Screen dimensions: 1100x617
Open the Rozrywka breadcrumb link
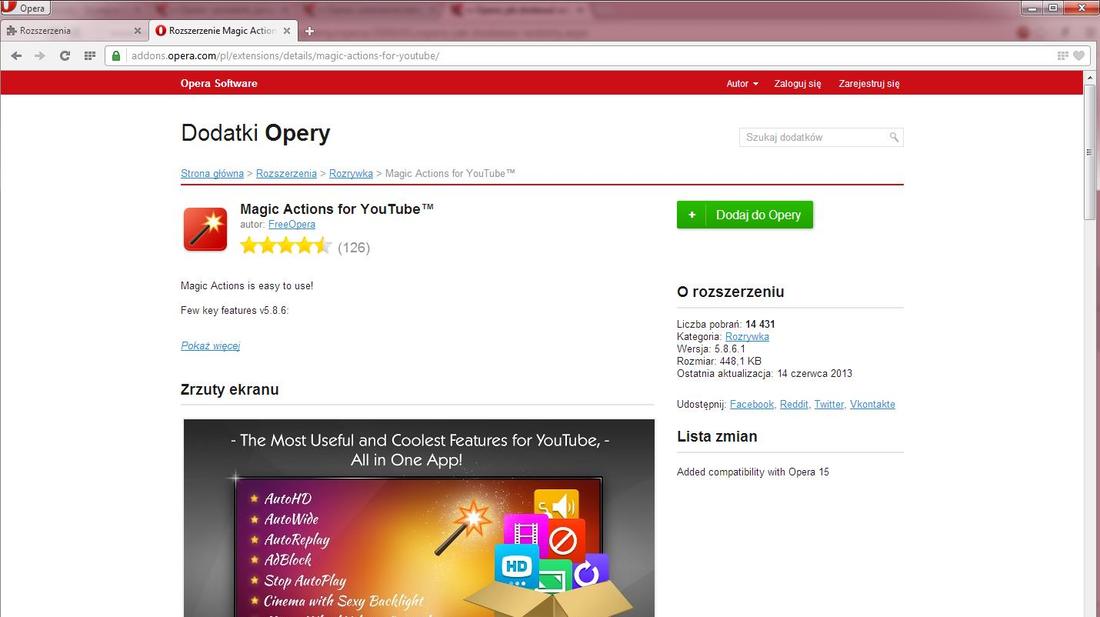tap(351, 173)
